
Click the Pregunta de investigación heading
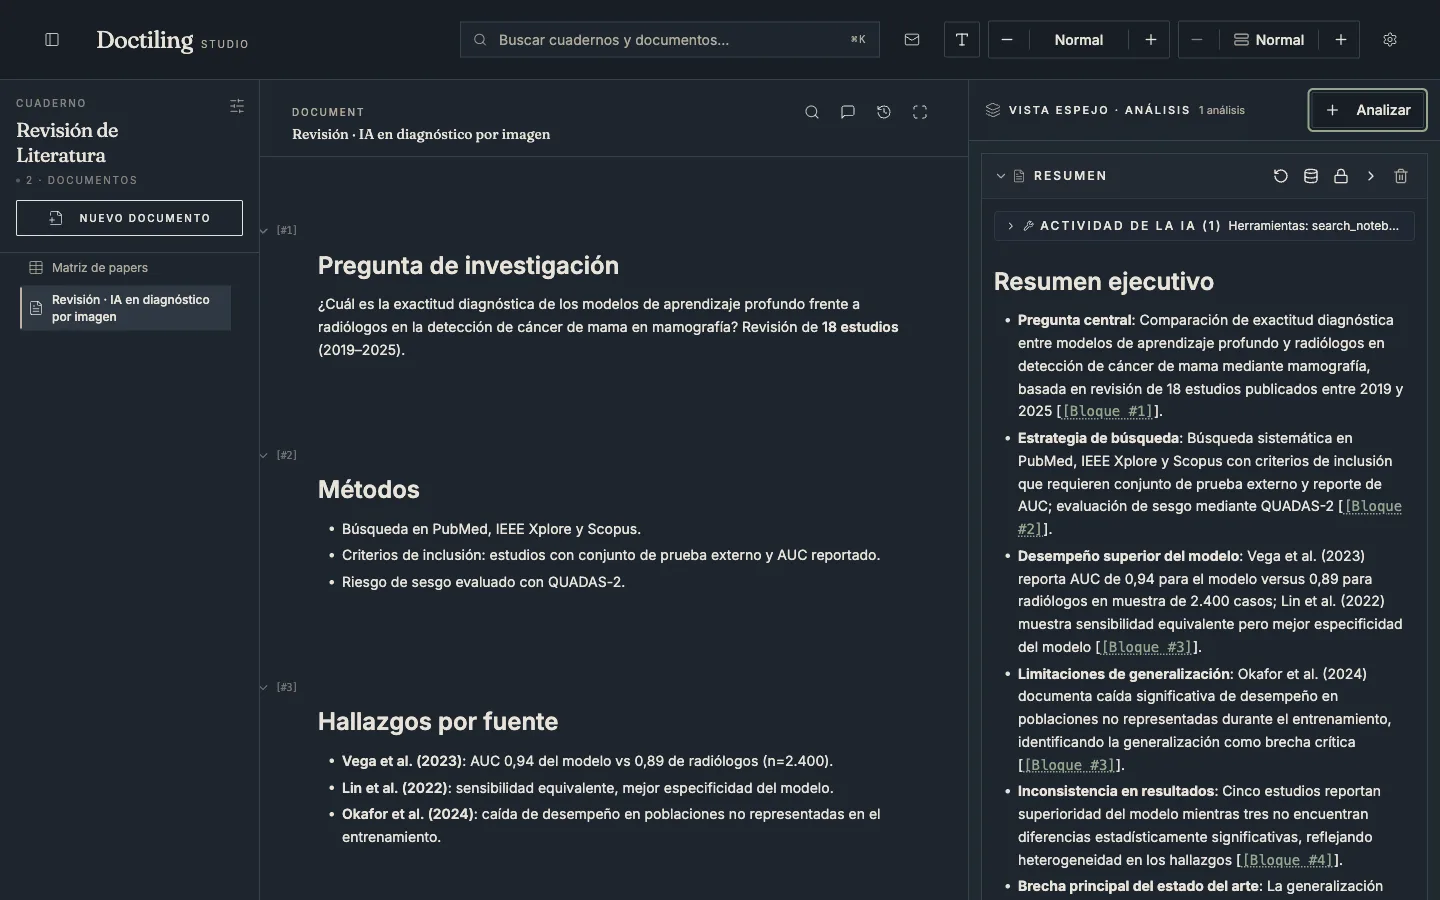pyautogui.click(x=468, y=266)
